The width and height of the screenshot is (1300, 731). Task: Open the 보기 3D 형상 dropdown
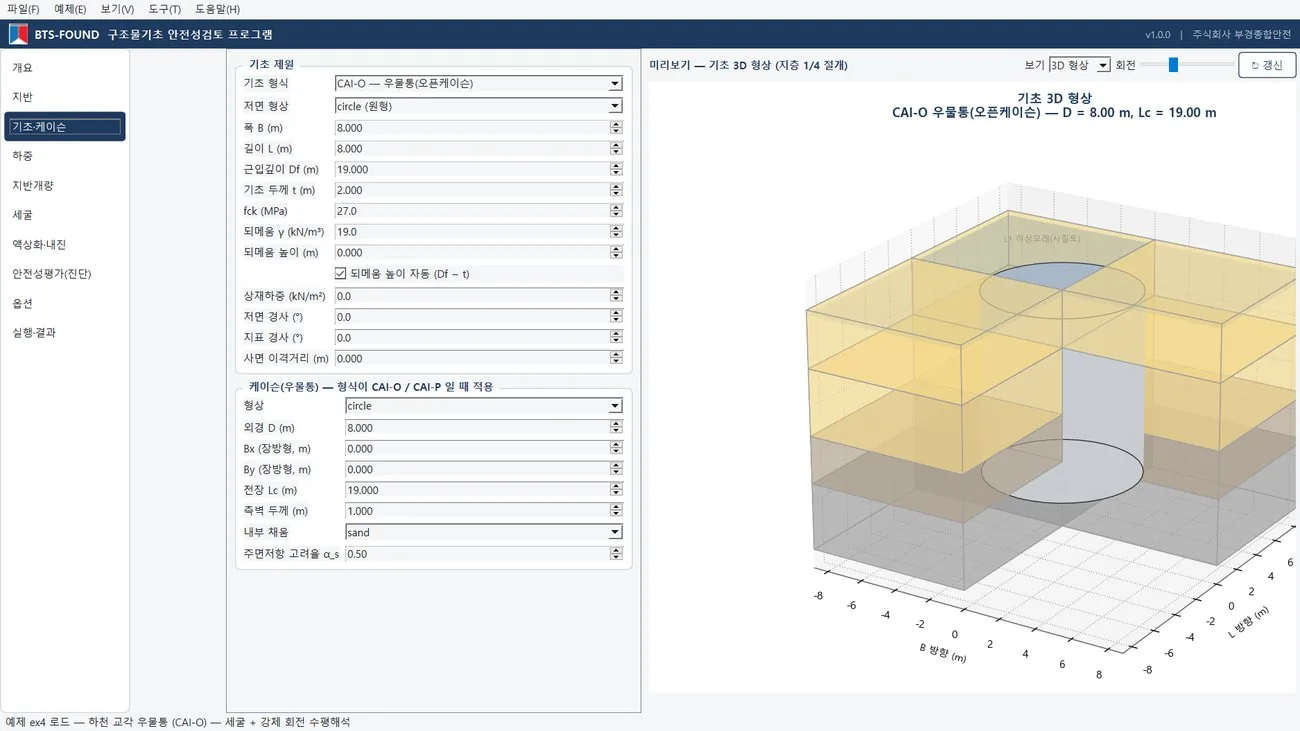(x=1079, y=65)
